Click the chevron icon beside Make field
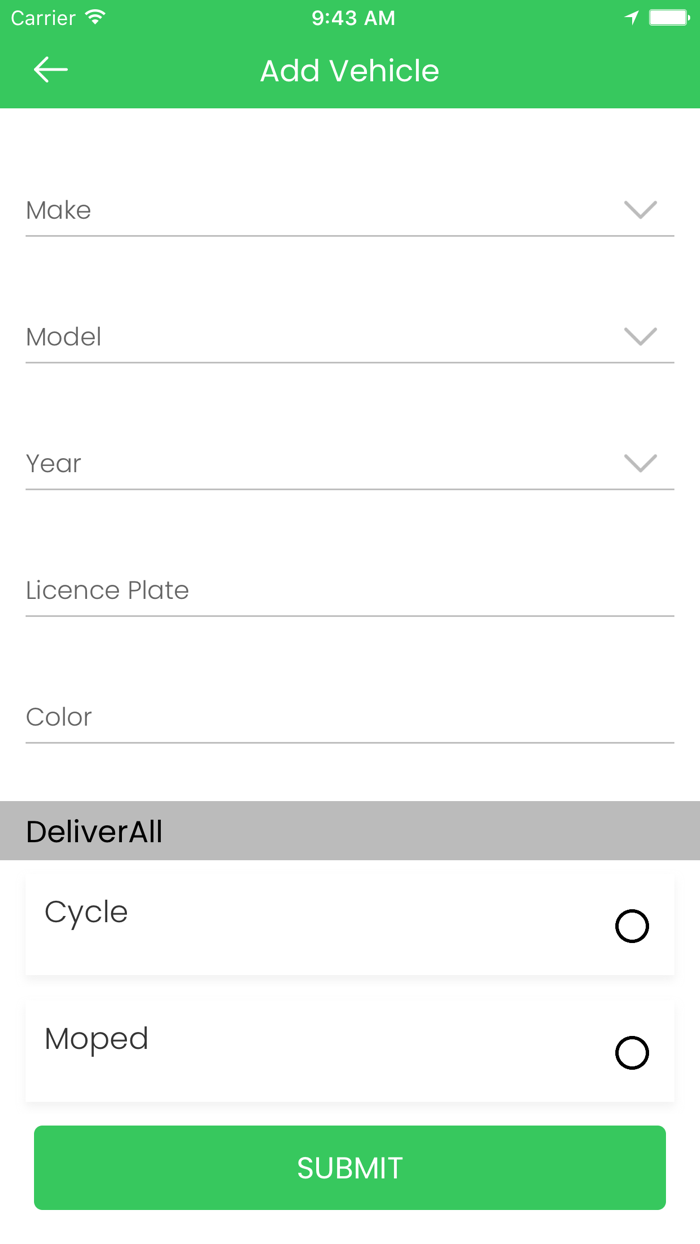This screenshot has width=700, height=1244. [x=640, y=210]
